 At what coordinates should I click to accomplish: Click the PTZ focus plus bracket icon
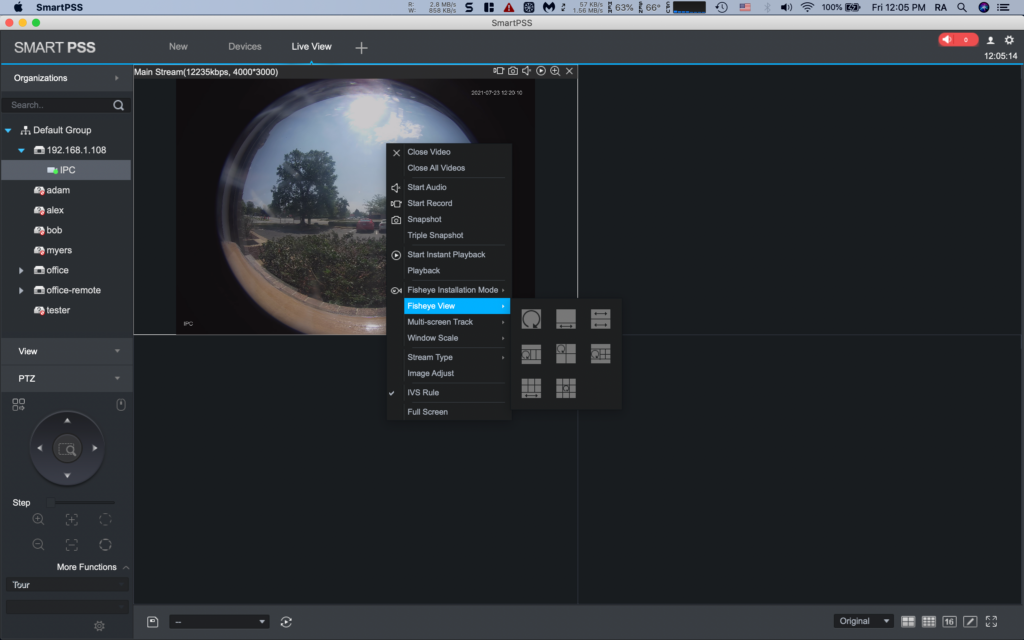(x=71, y=519)
